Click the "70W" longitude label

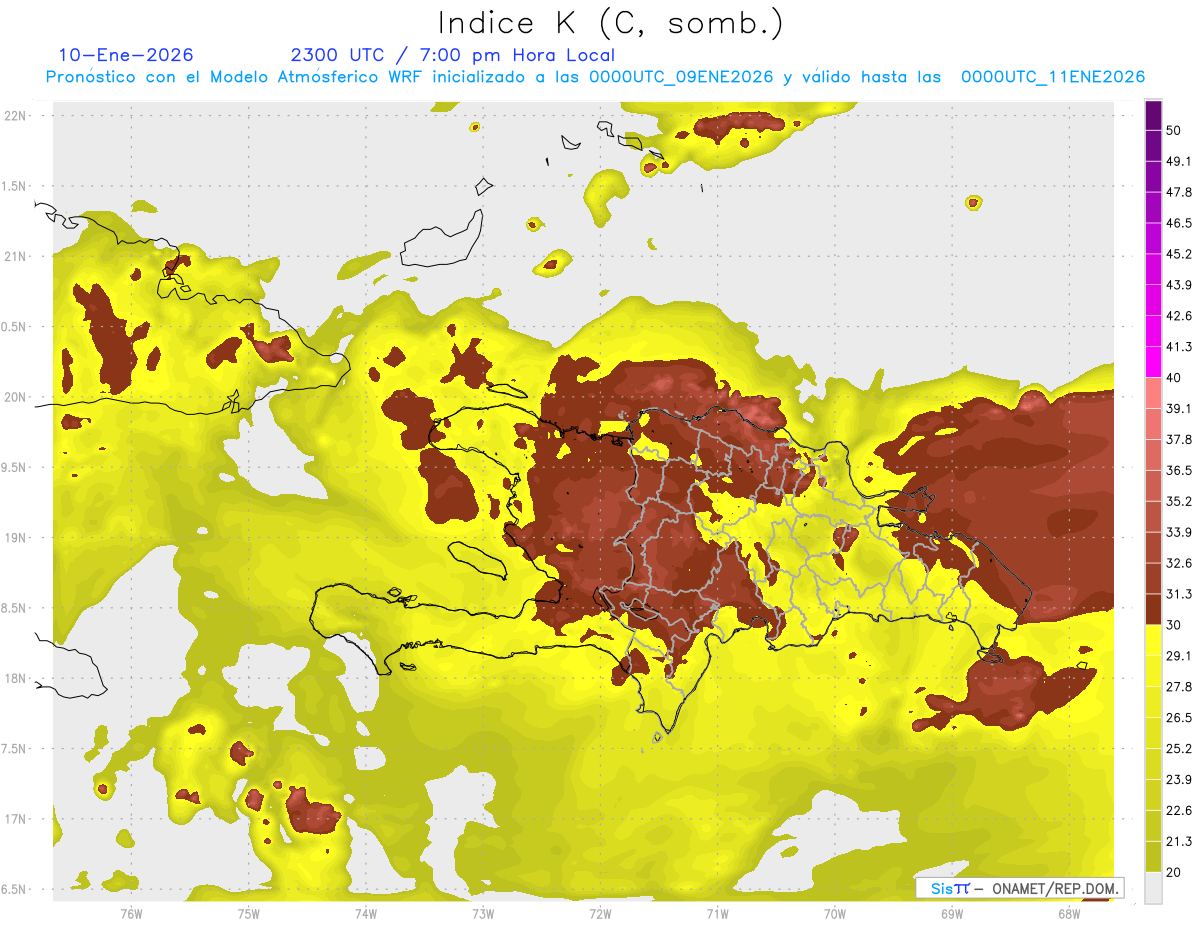[x=835, y=914]
